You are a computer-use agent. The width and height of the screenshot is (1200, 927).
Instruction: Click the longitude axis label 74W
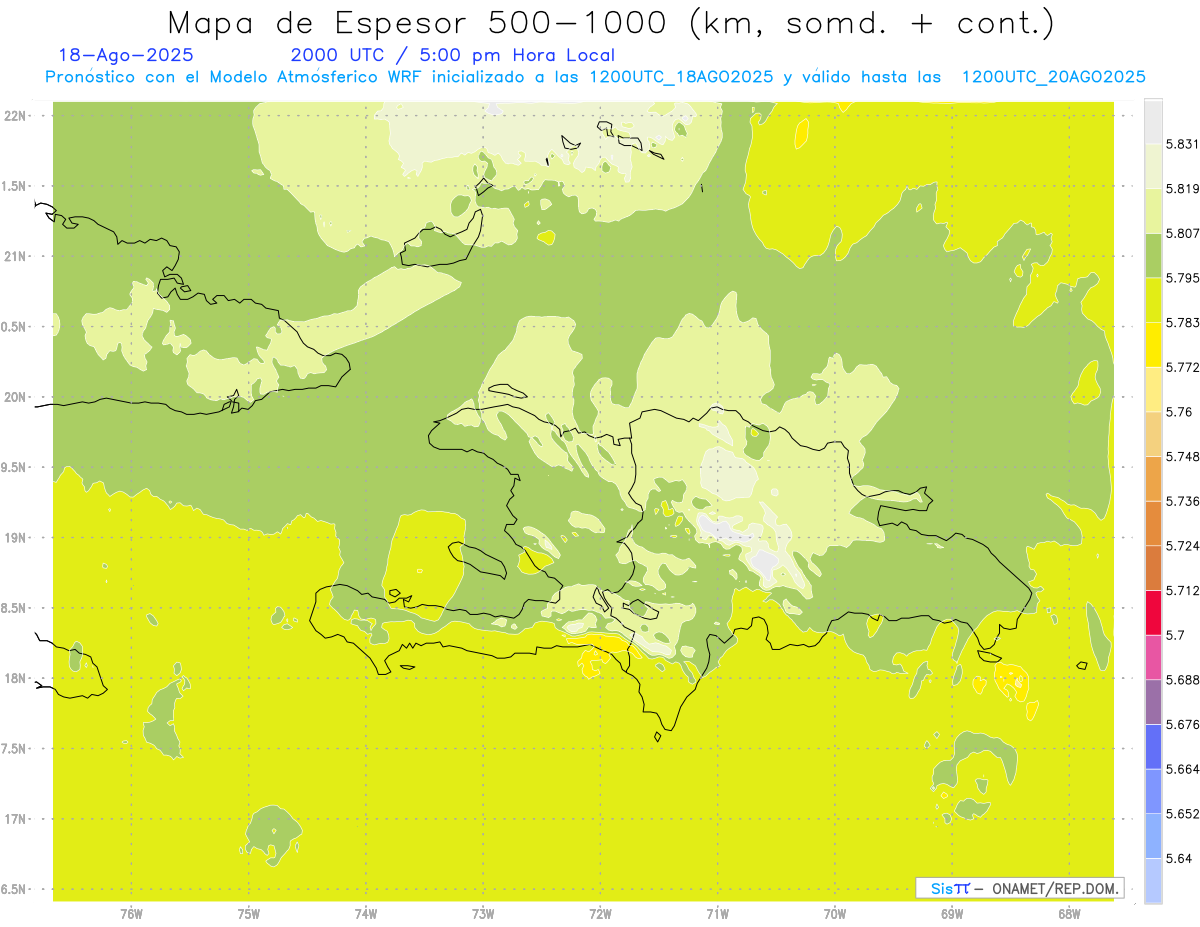(x=366, y=914)
